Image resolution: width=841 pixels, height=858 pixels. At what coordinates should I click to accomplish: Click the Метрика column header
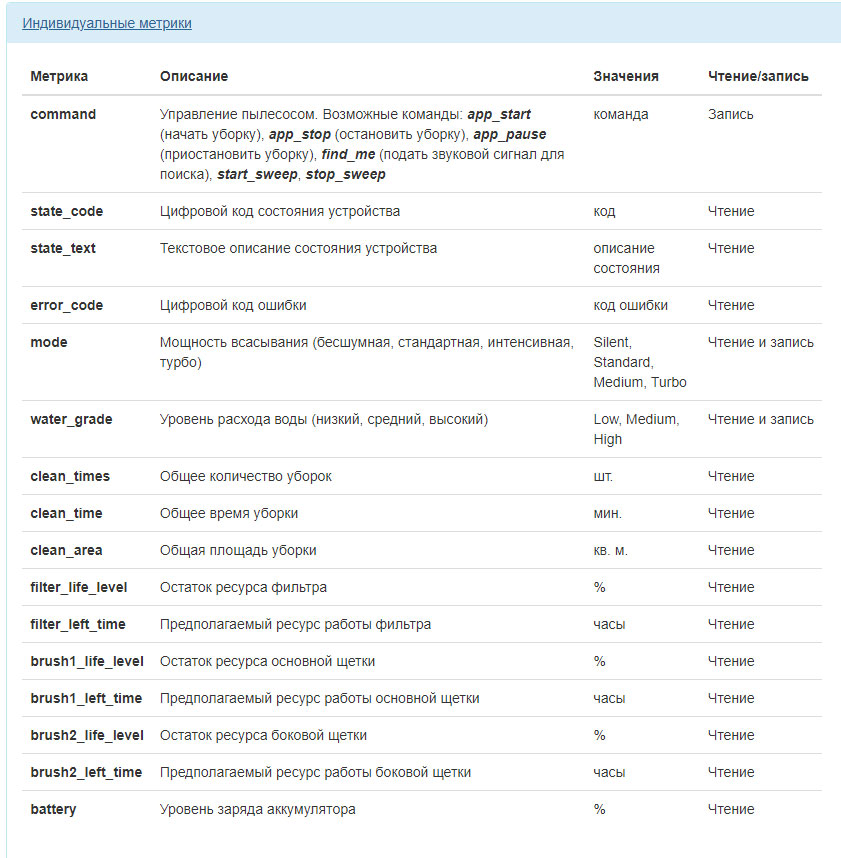point(59,76)
